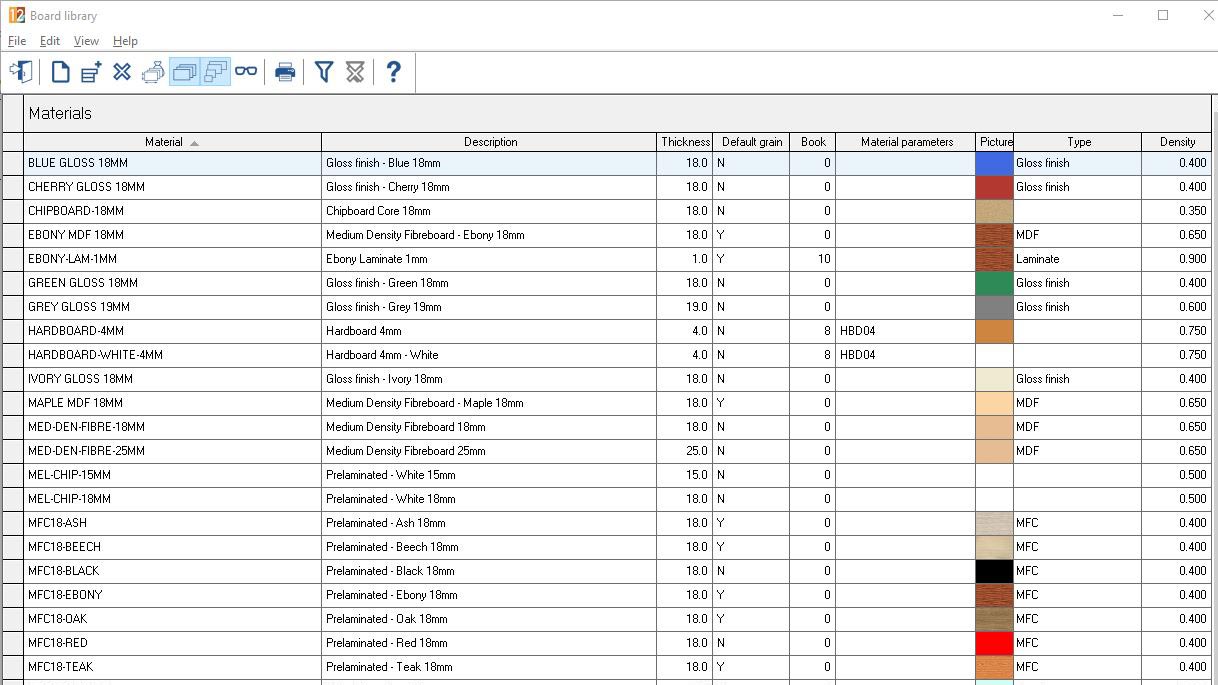The image size is (1218, 685).
Task: Open the View menu
Action: [x=86, y=41]
